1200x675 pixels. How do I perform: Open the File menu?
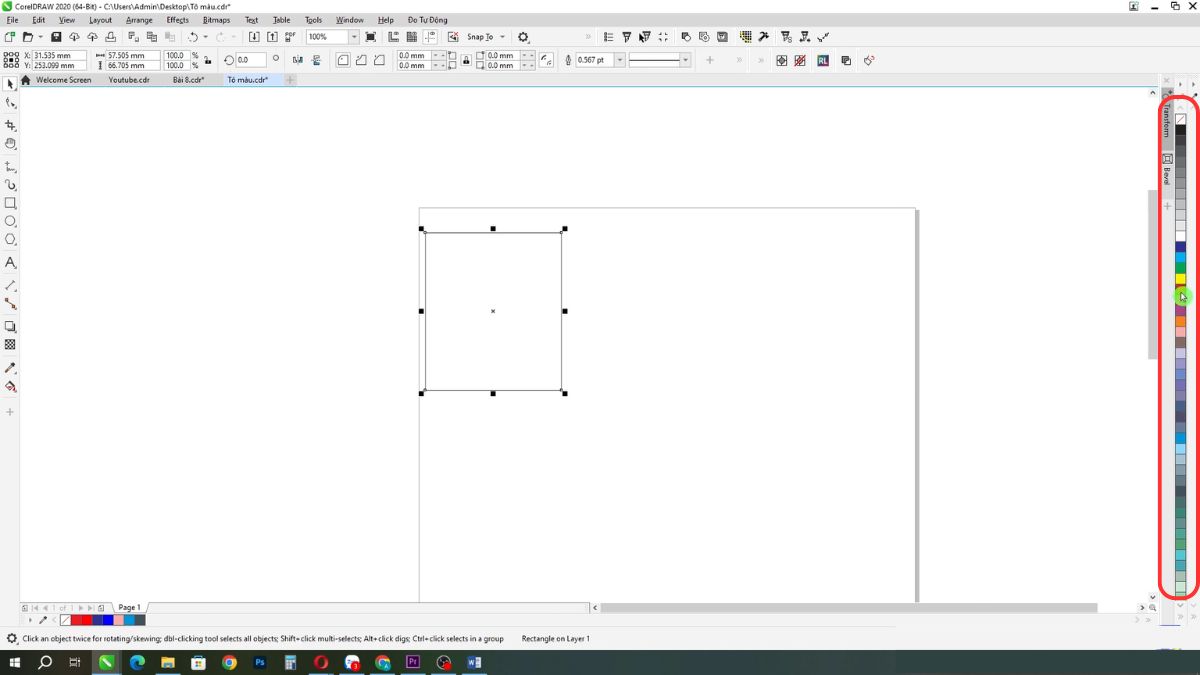(x=12, y=20)
